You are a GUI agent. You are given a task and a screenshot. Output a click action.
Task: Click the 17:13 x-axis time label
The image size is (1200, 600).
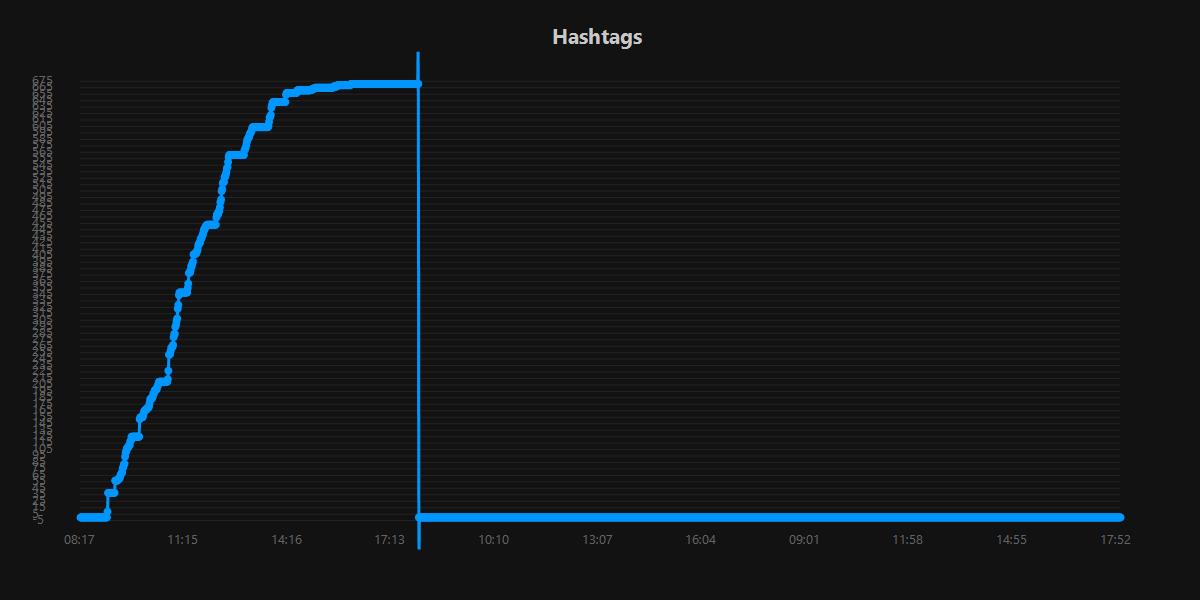(x=389, y=540)
